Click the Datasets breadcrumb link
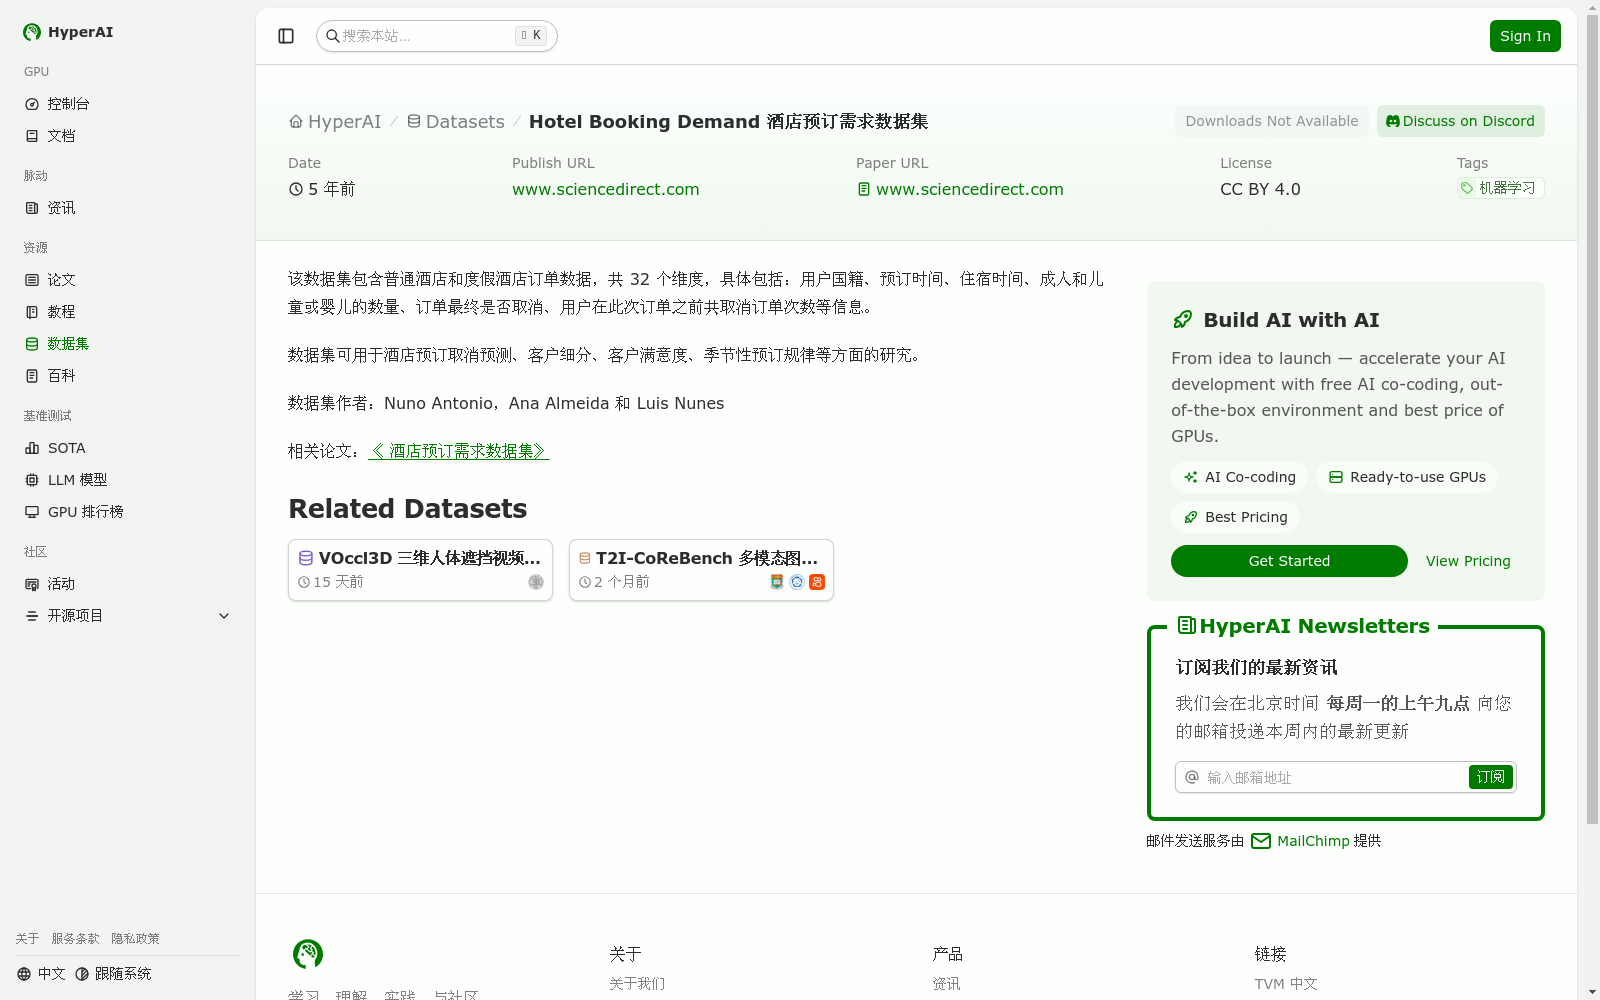 (x=455, y=122)
